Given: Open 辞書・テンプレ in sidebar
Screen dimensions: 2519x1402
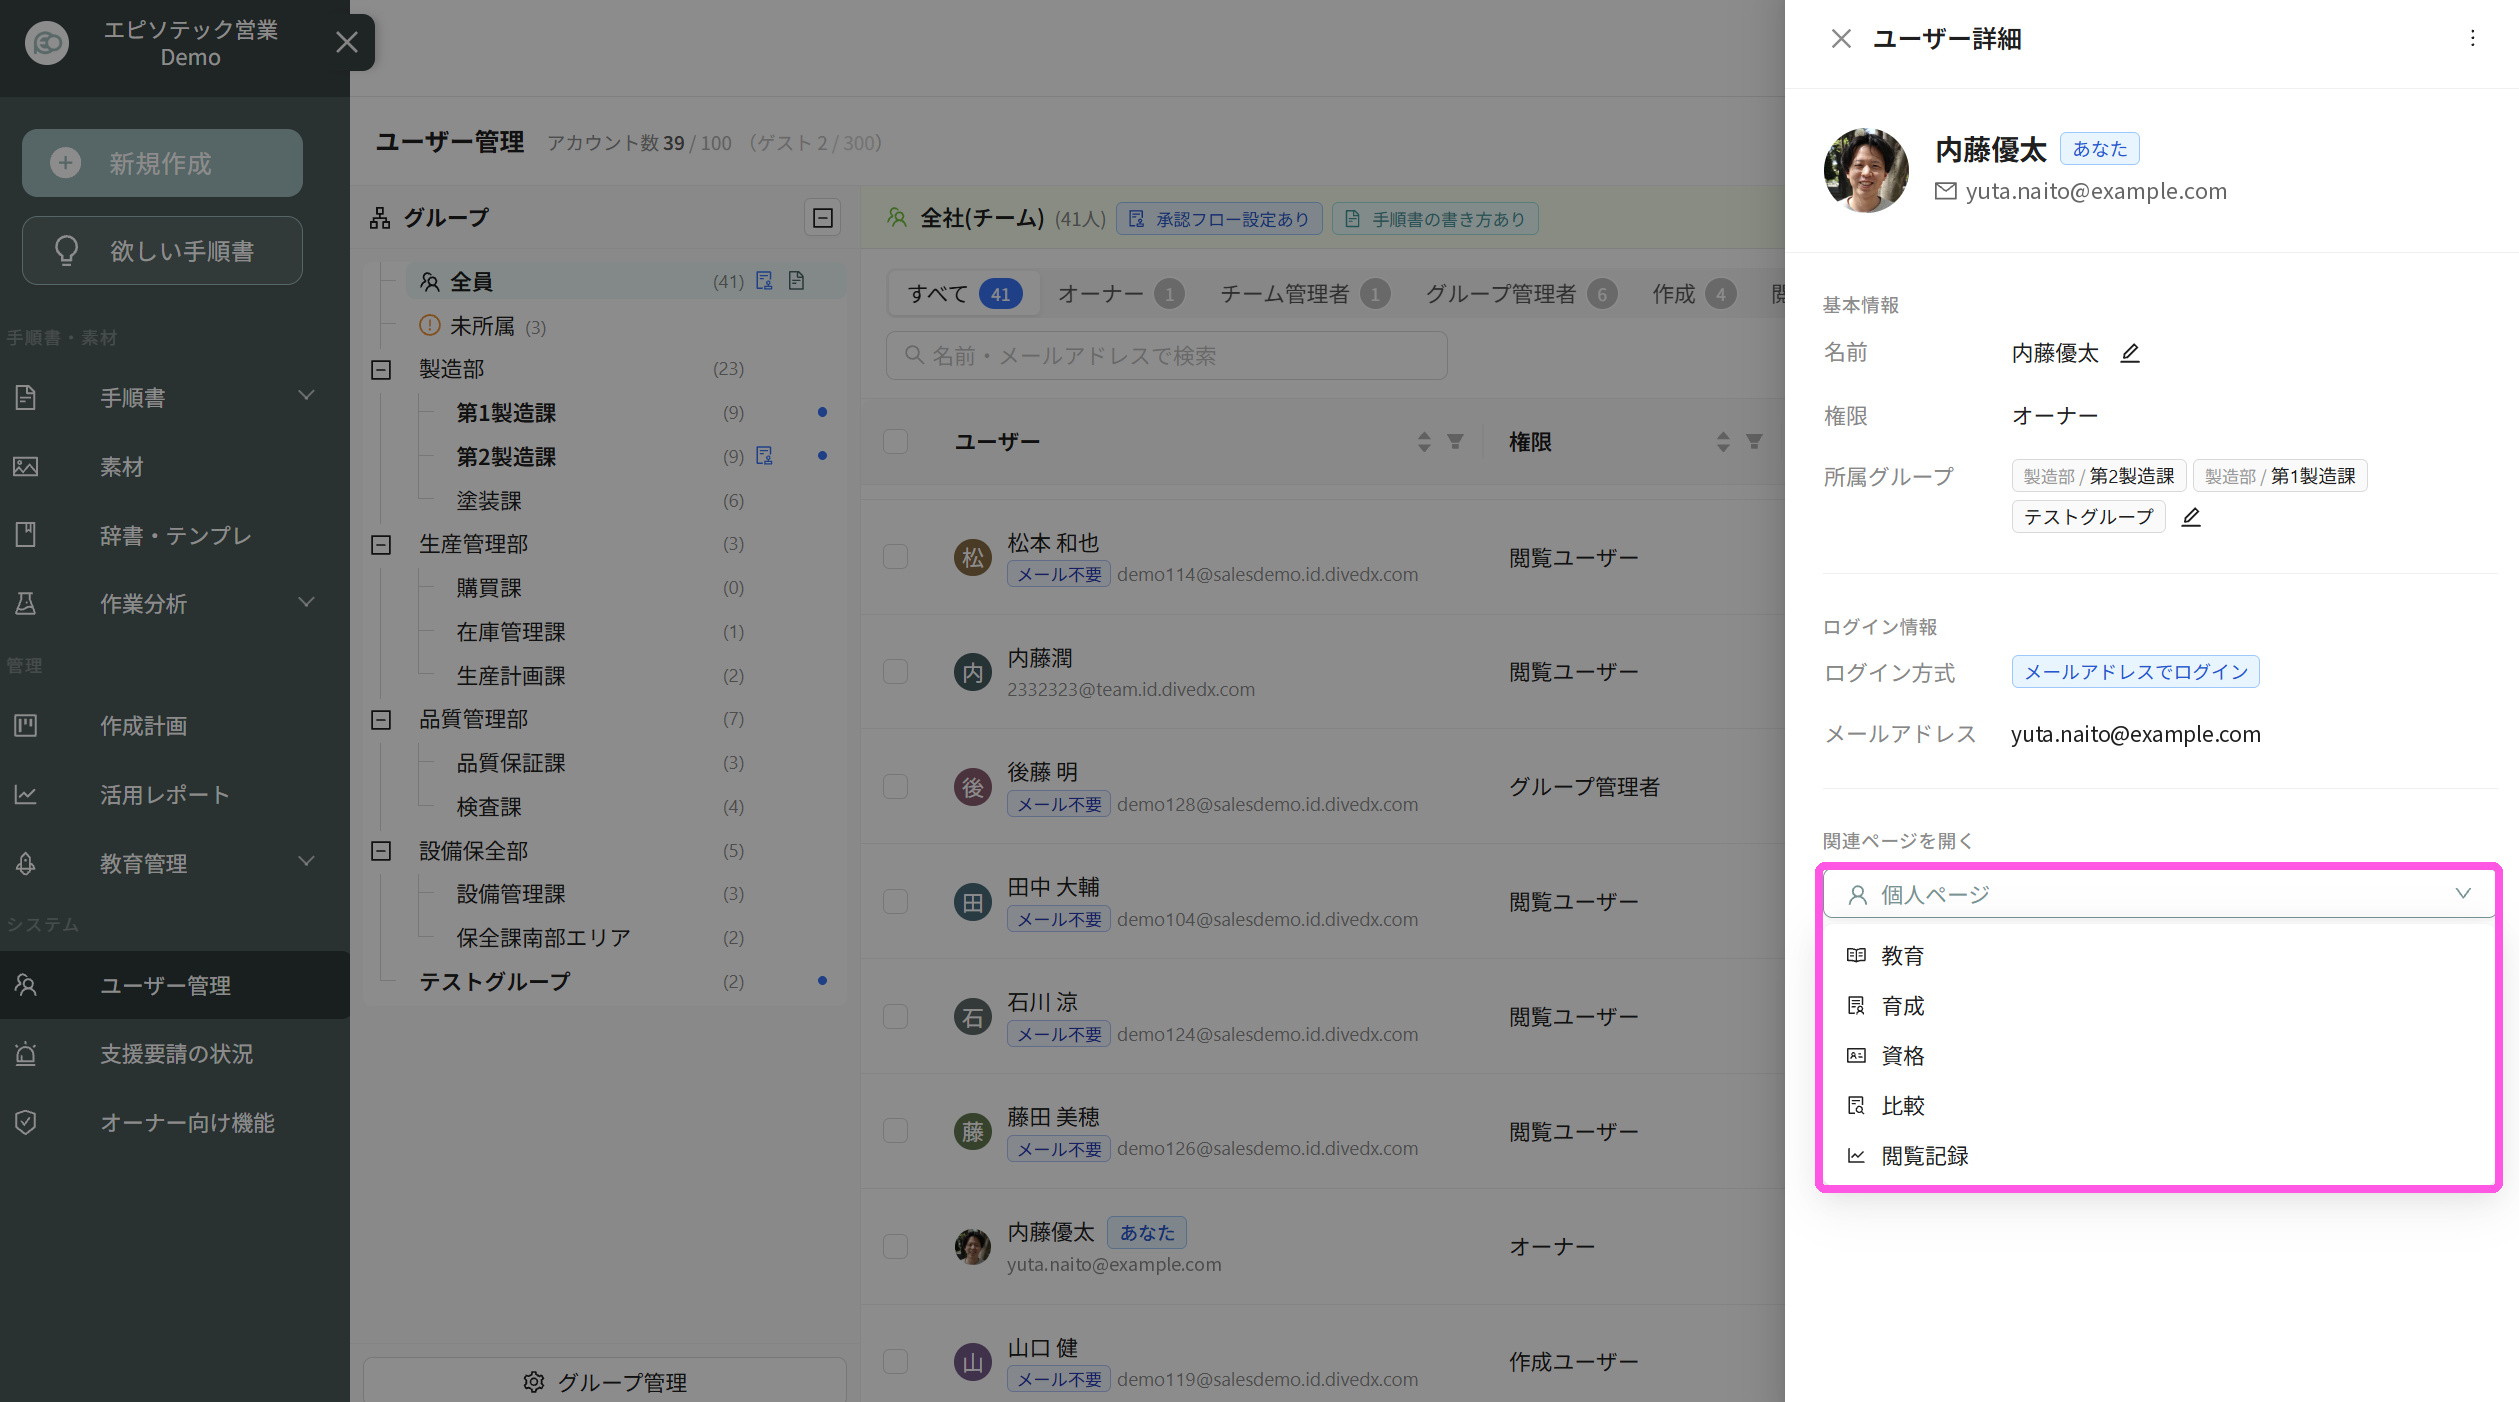Looking at the screenshot, I should coord(175,535).
